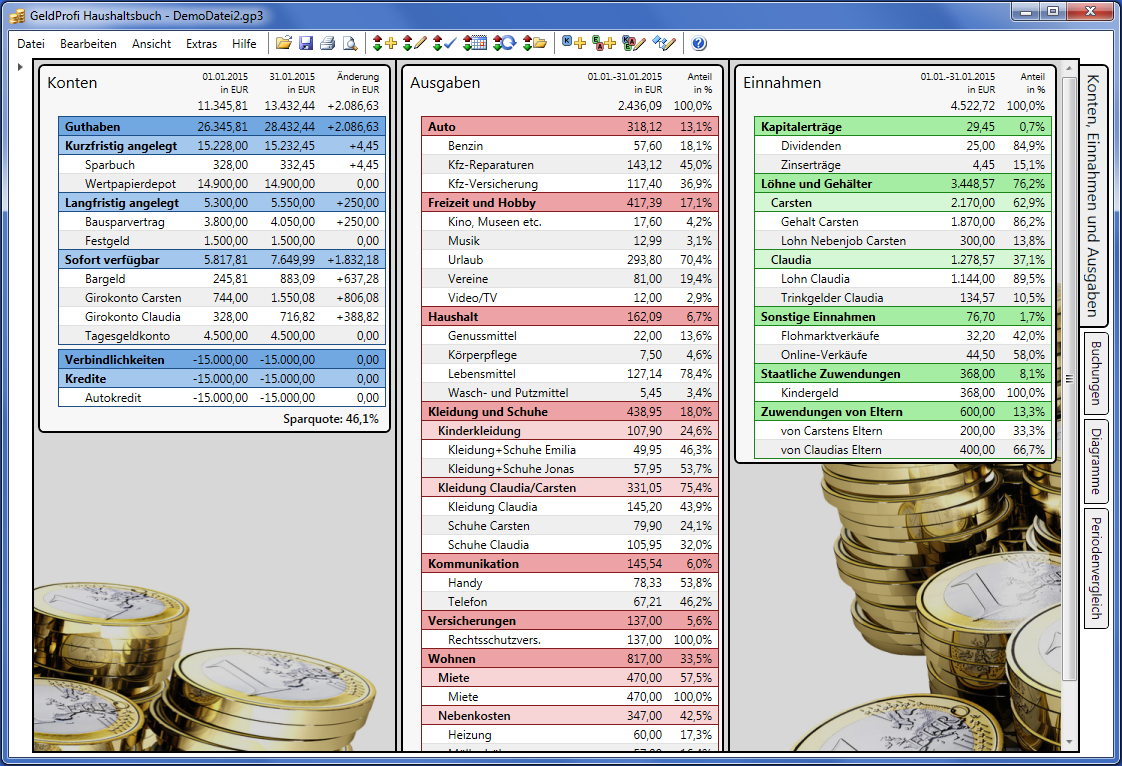Screen dimensions: 1122x766
Task: Select the Wertpapierdepot account row
Action: tap(222, 184)
